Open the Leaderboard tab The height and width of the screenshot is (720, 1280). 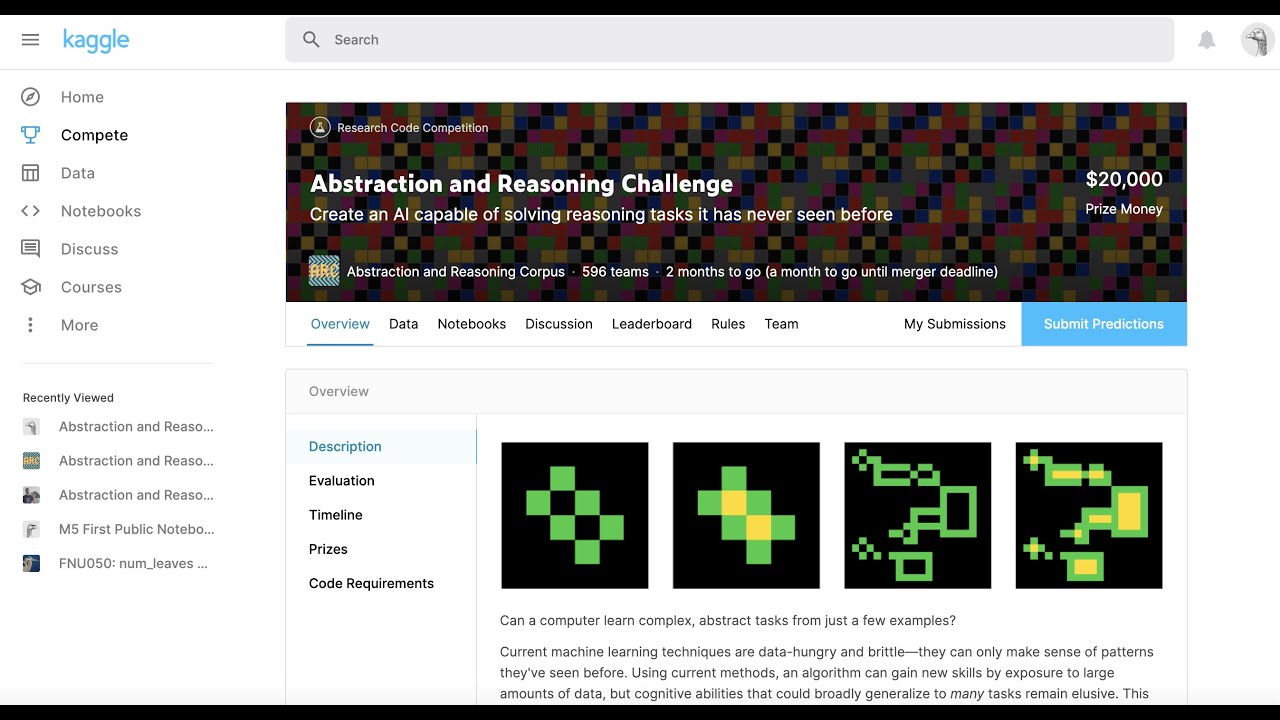coord(652,324)
